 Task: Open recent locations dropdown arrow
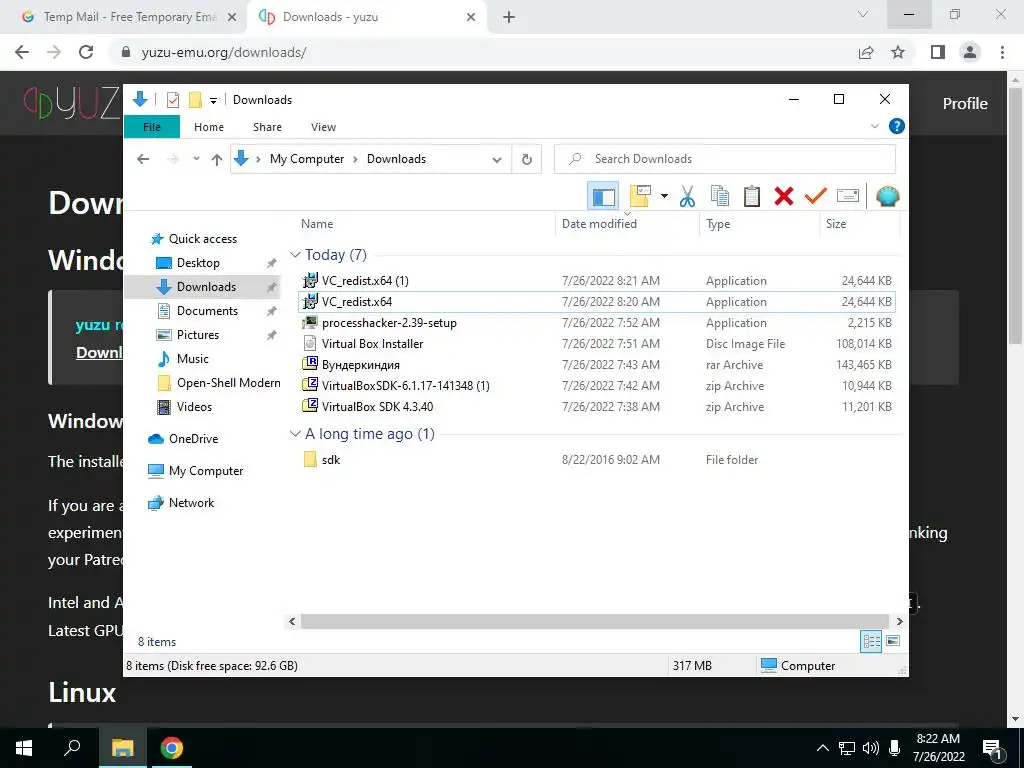click(x=196, y=159)
